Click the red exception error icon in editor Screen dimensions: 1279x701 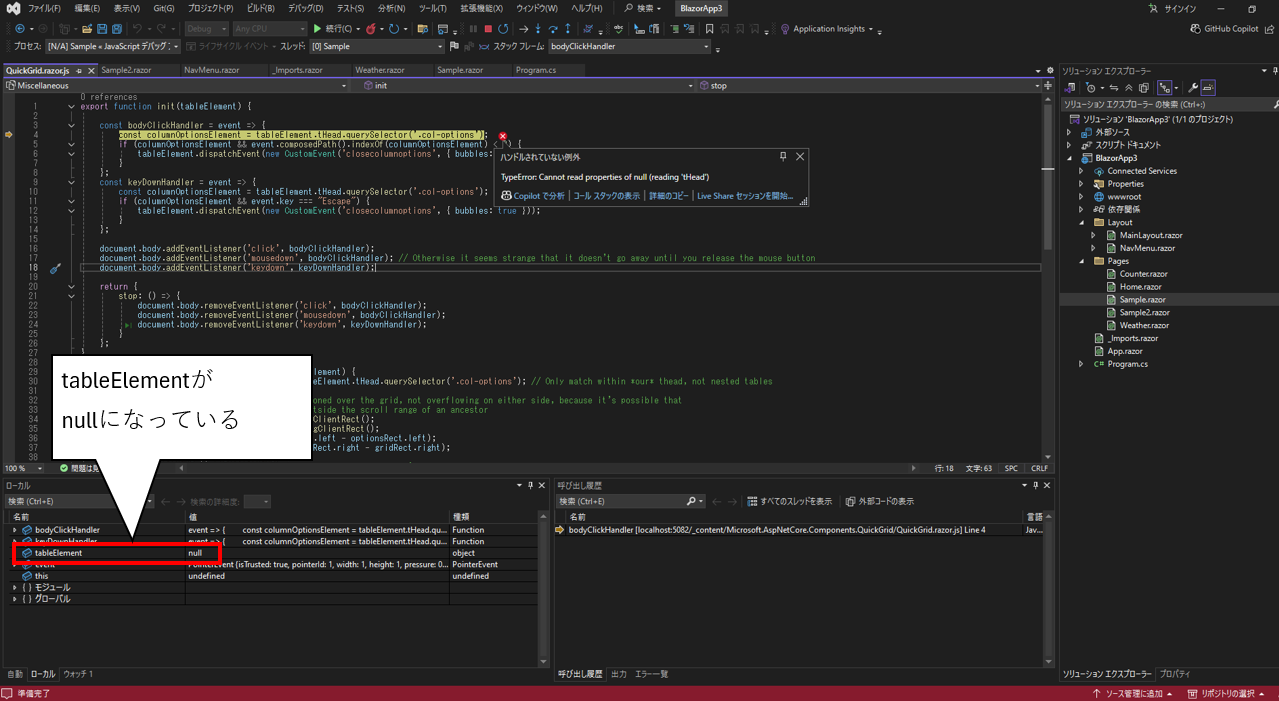click(x=503, y=136)
